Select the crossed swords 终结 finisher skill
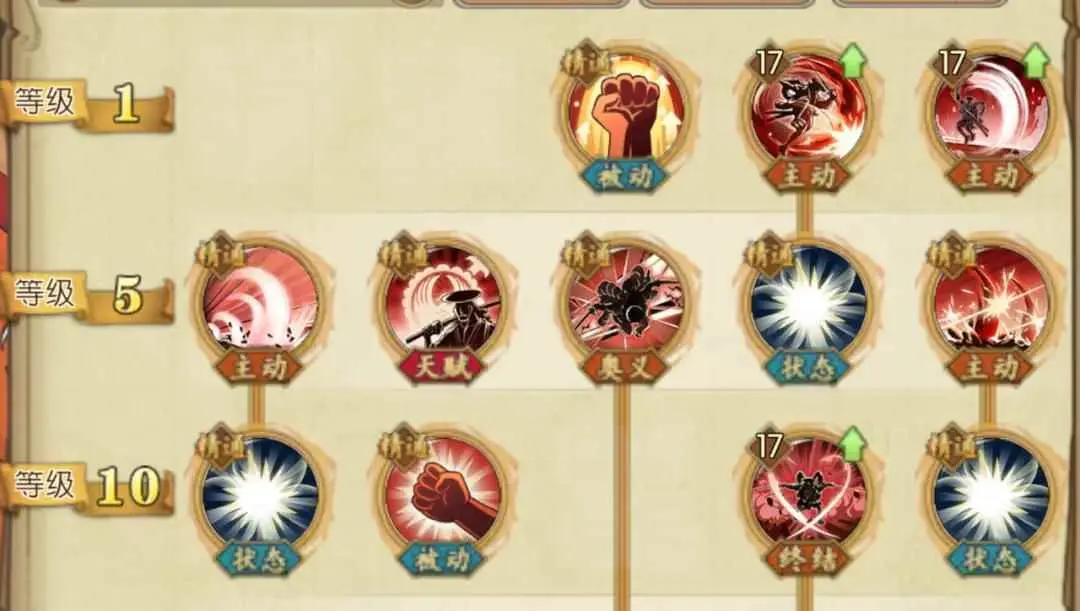Image resolution: width=1080 pixels, height=611 pixels. tap(809, 496)
